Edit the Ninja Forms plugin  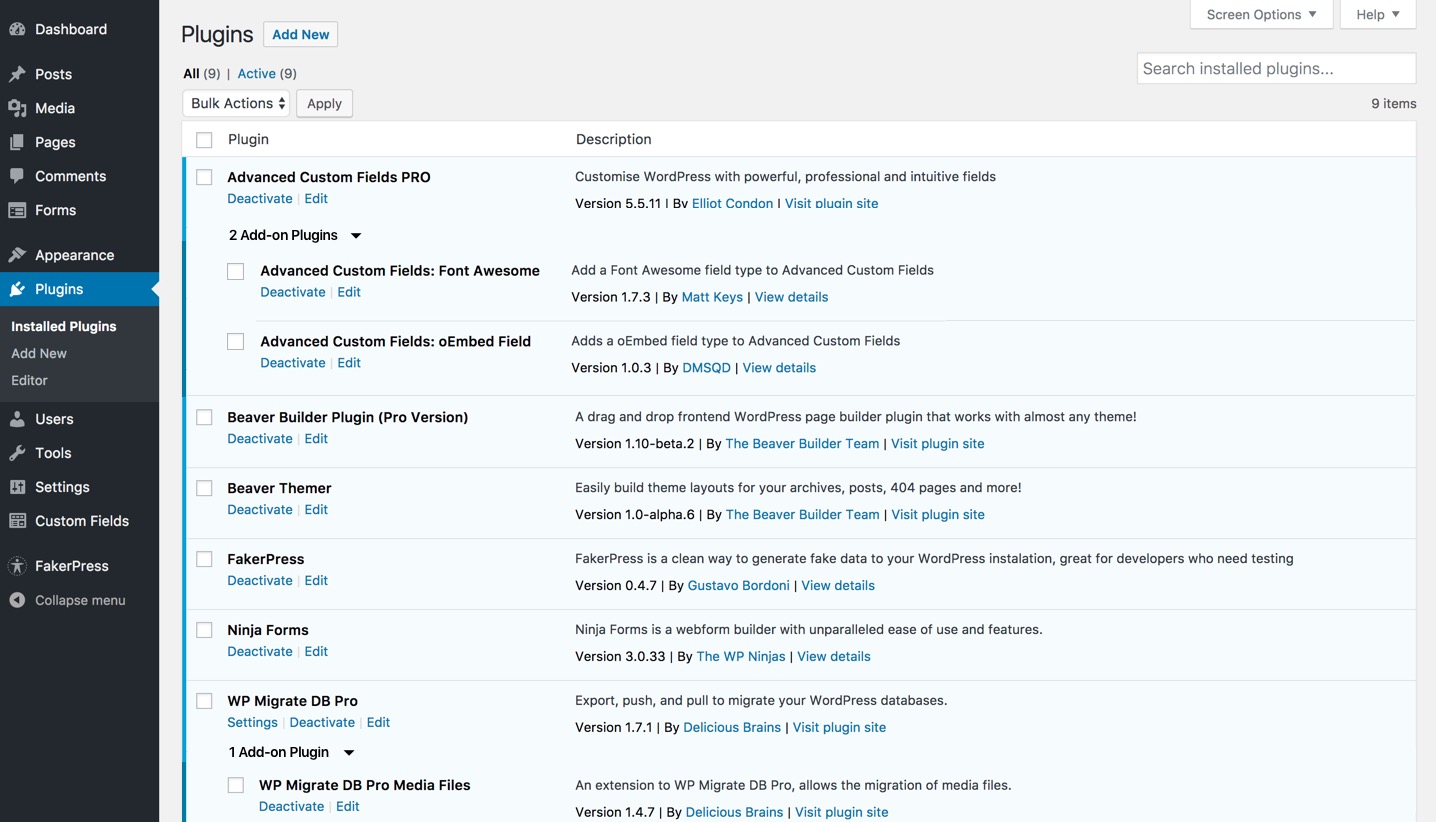316,651
